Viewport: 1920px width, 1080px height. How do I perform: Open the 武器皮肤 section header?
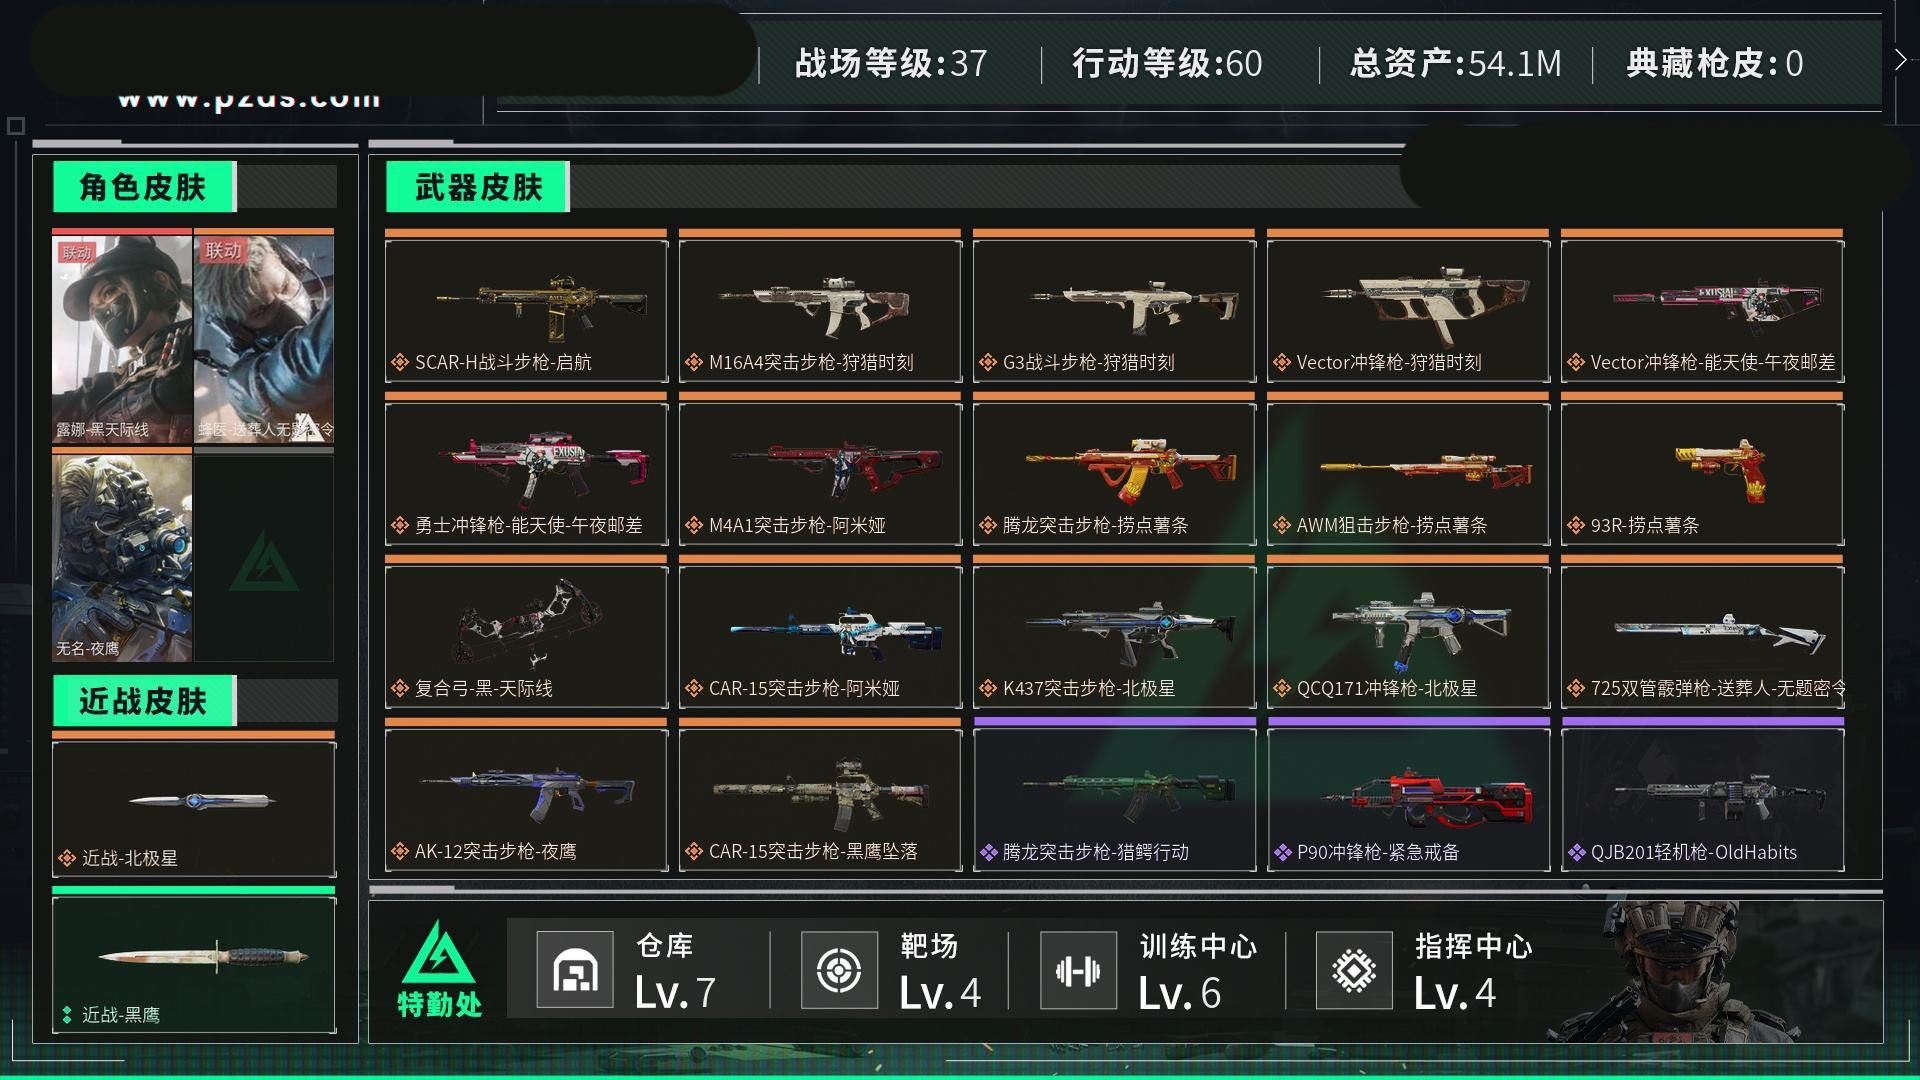tap(478, 187)
